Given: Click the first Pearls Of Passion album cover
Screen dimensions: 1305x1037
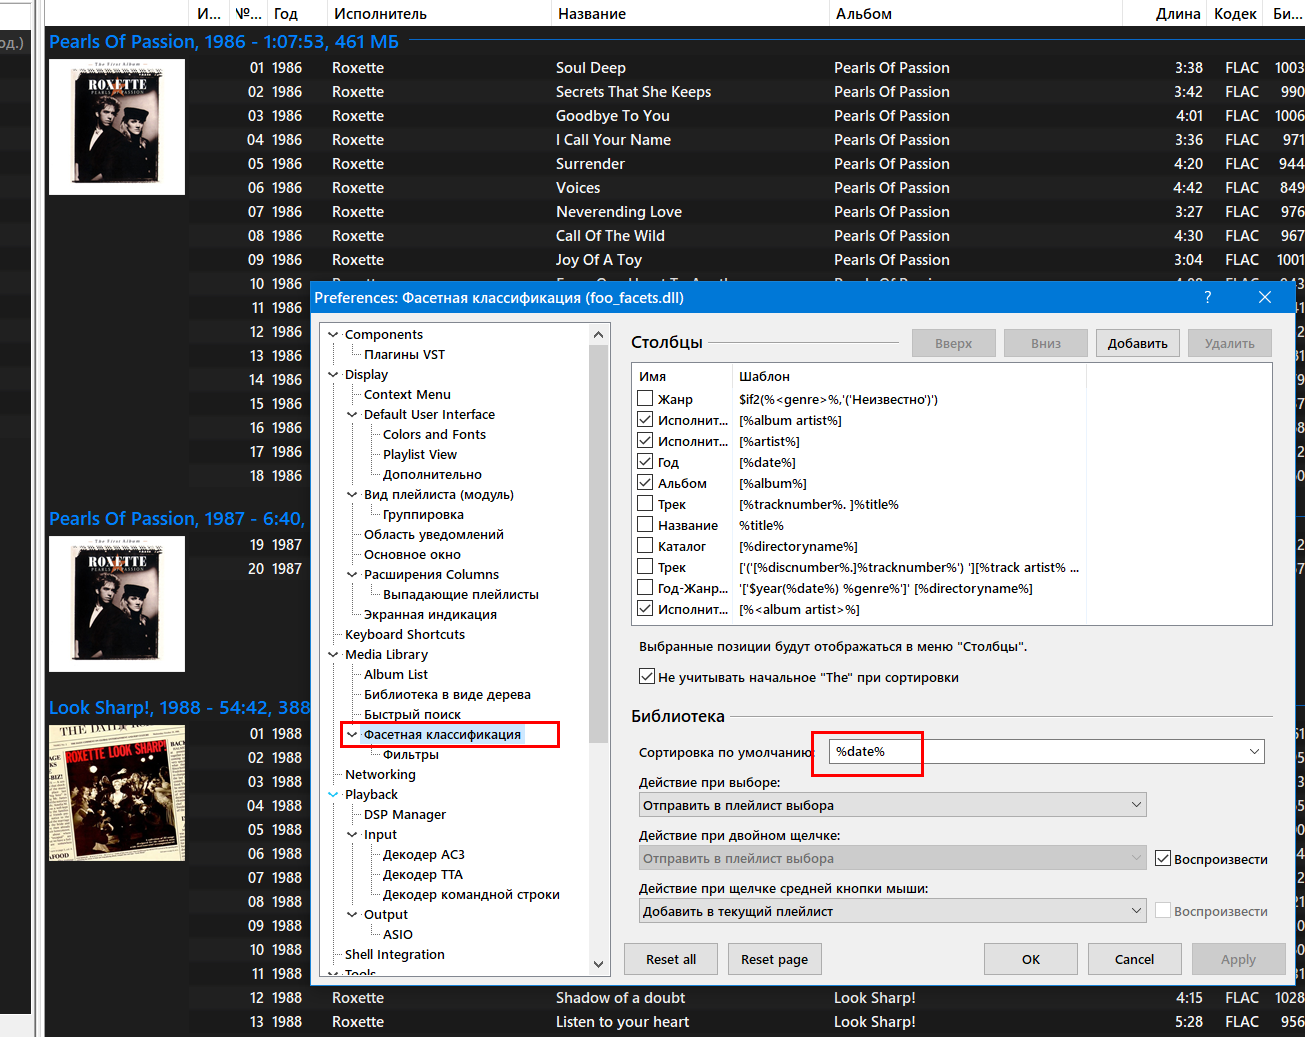Looking at the screenshot, I should point(117,127).
